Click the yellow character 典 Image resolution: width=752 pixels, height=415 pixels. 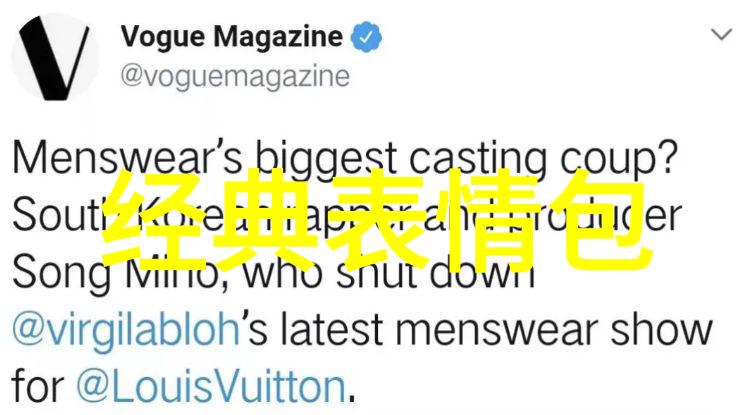tap(265, 219)
